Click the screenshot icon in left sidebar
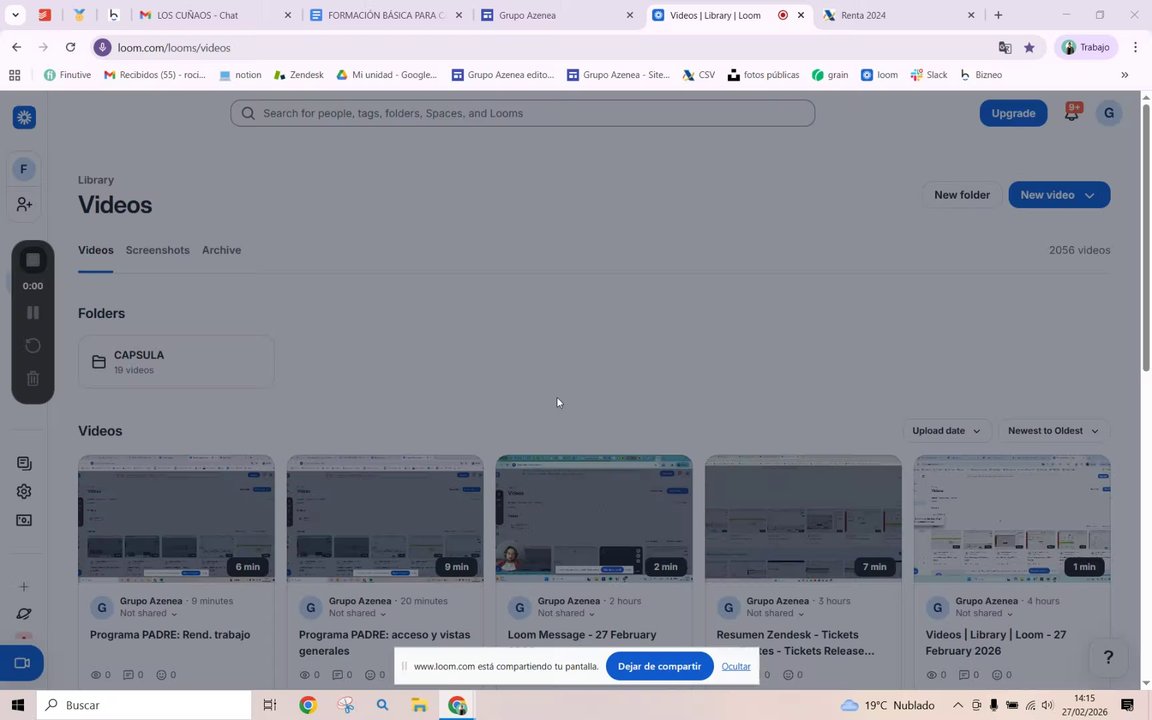Viewport: 1152px width, 720px height. click(24, 520)
